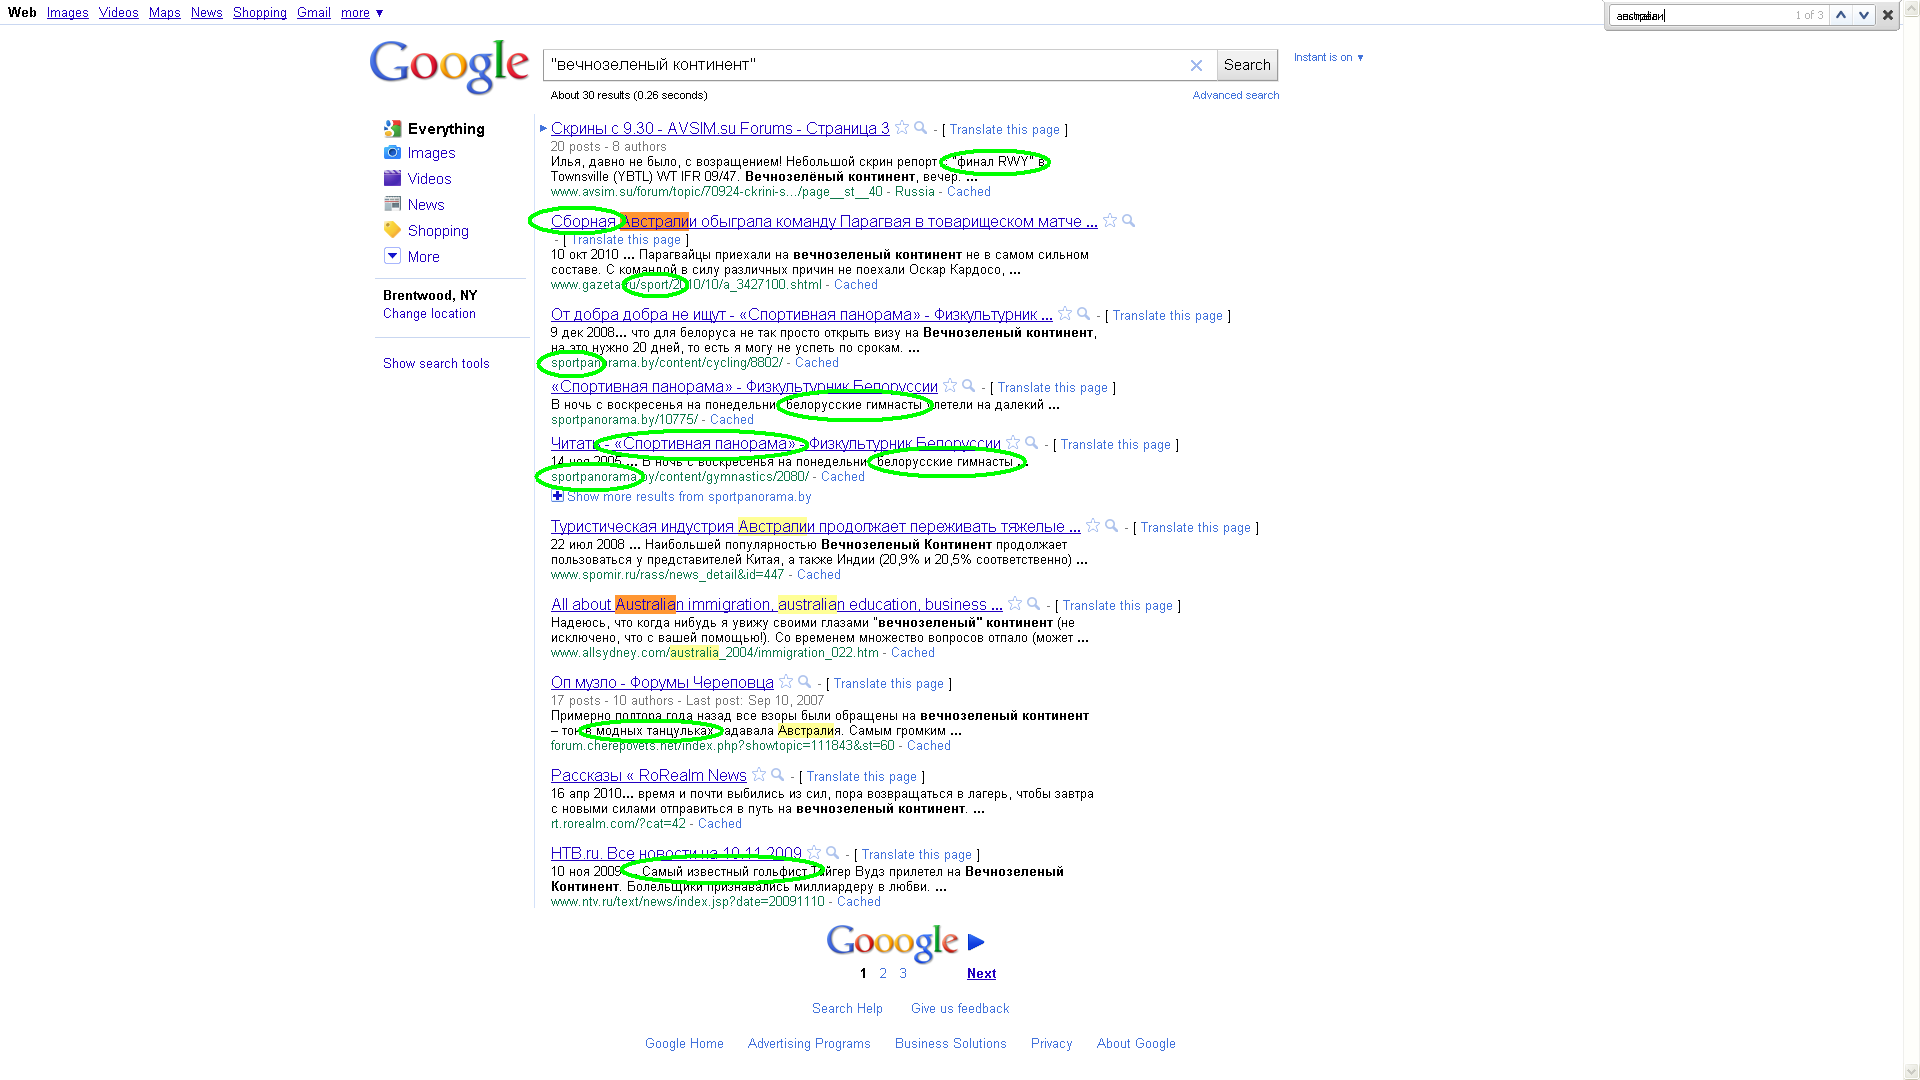Viewport: 1920px width, 1080px height.
Task: Click Show search tools
Action: coord(436,364)
